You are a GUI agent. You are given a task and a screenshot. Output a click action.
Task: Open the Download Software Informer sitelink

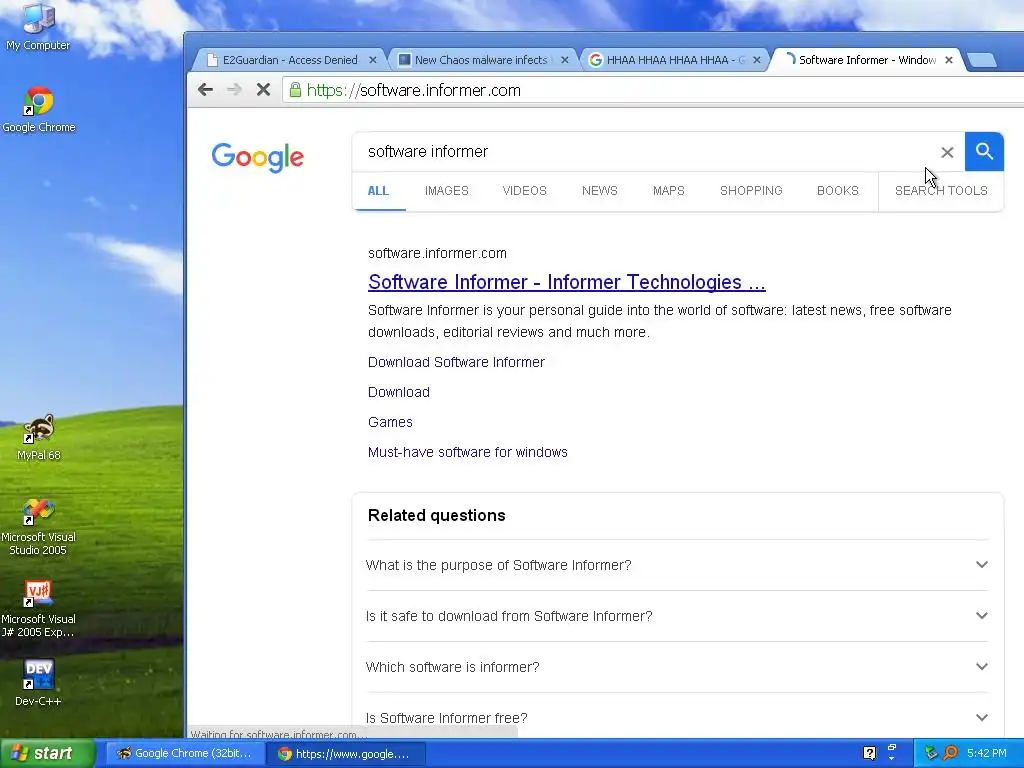[x=456, y=362]
